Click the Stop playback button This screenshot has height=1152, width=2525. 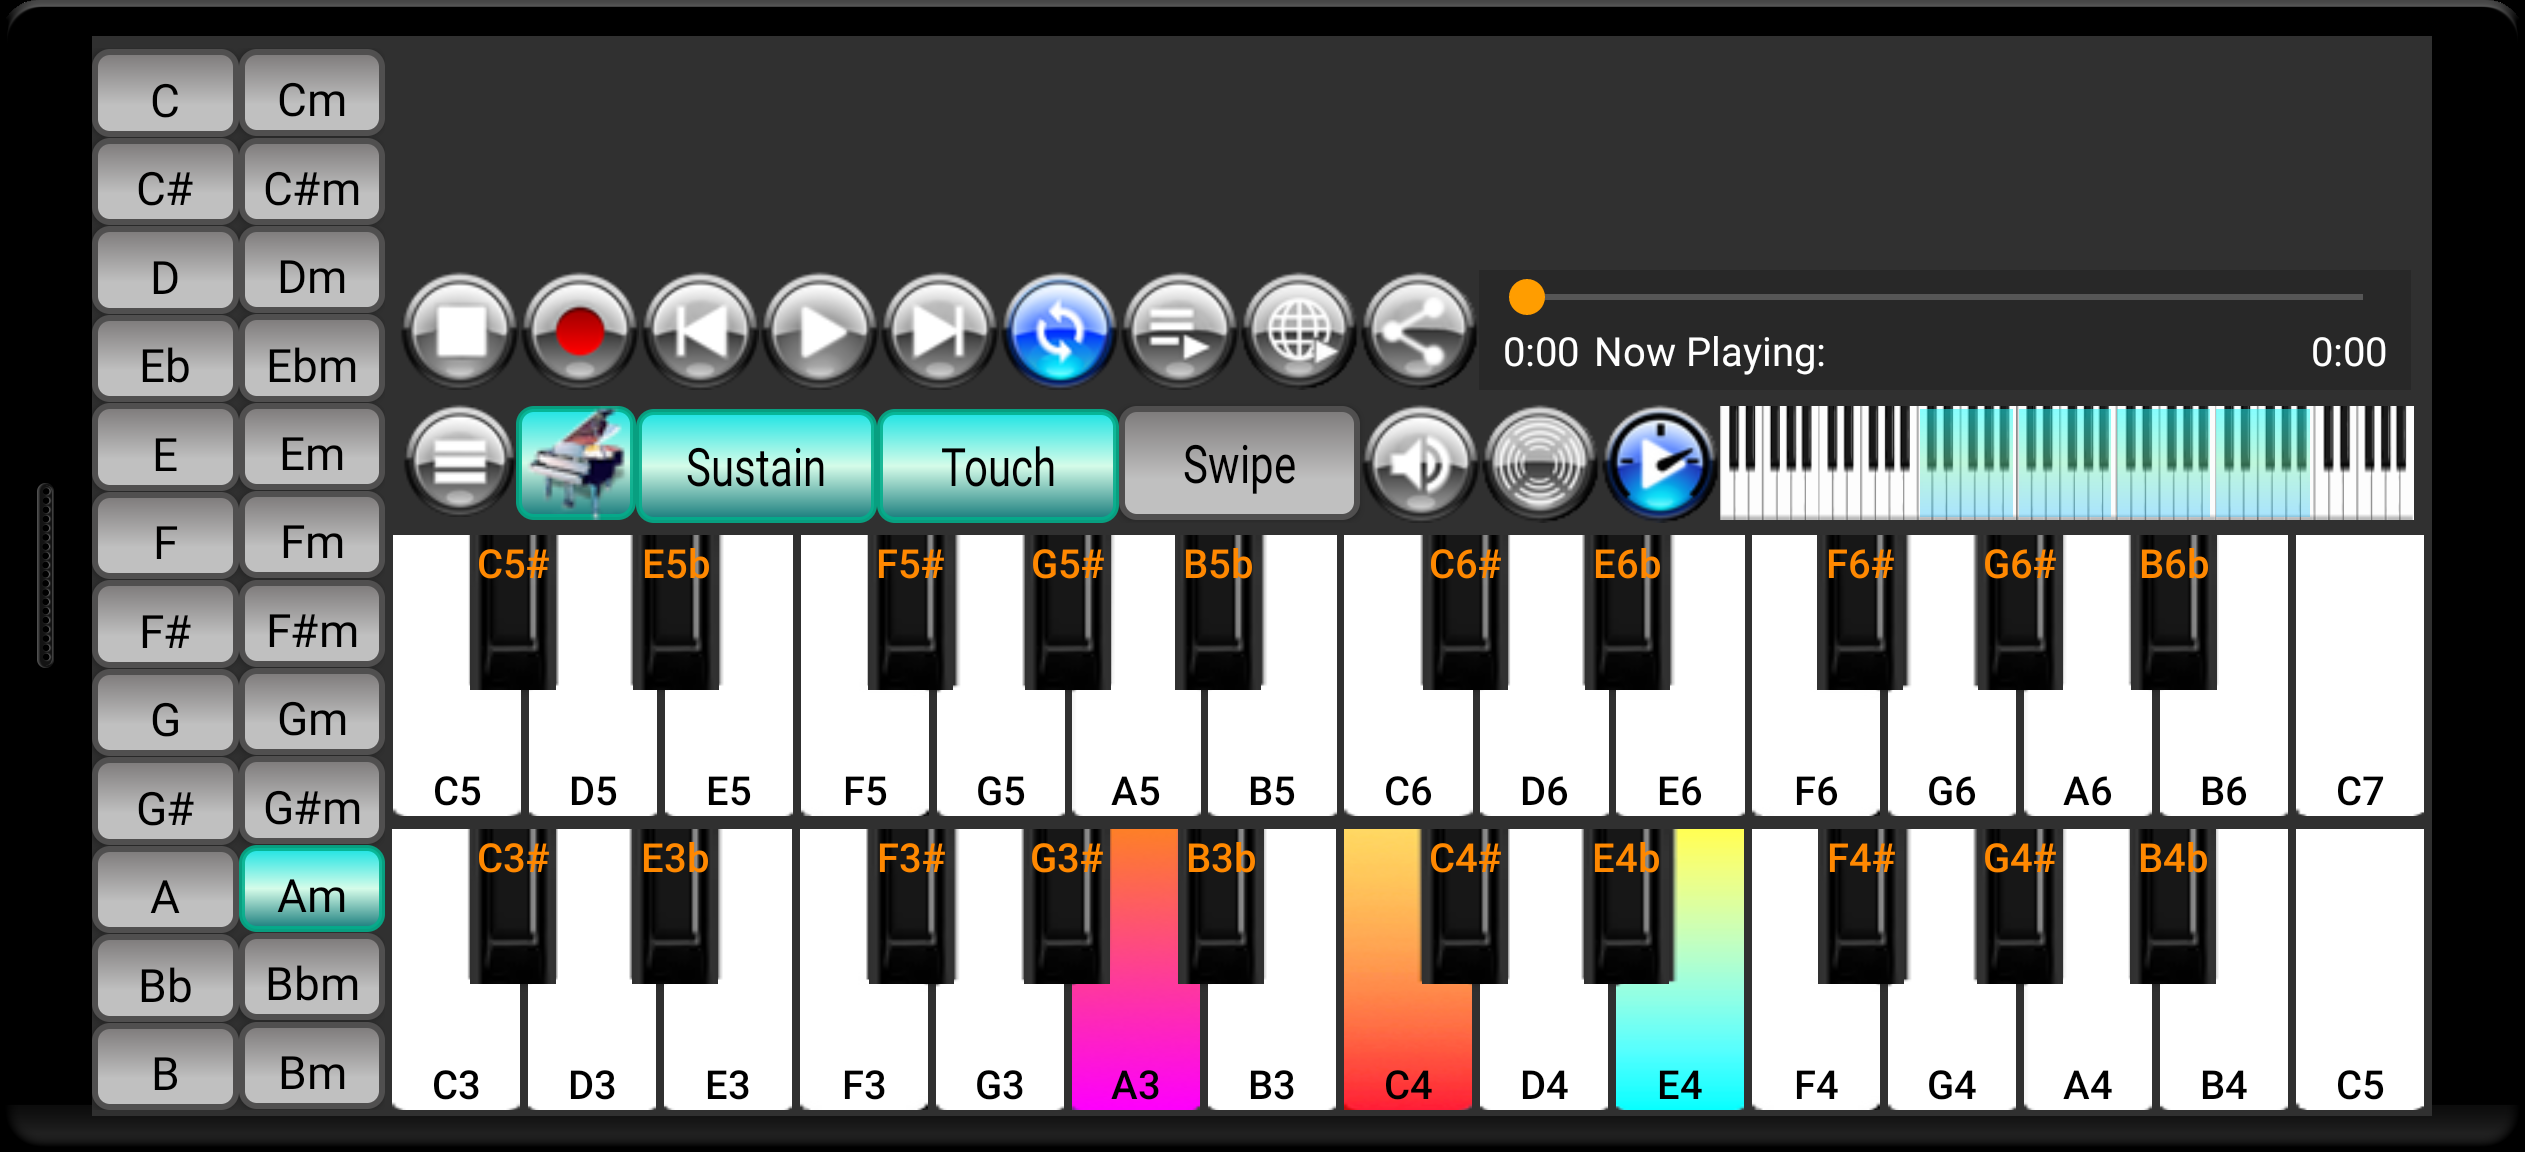pyautogui.click(x=460, y=331)
